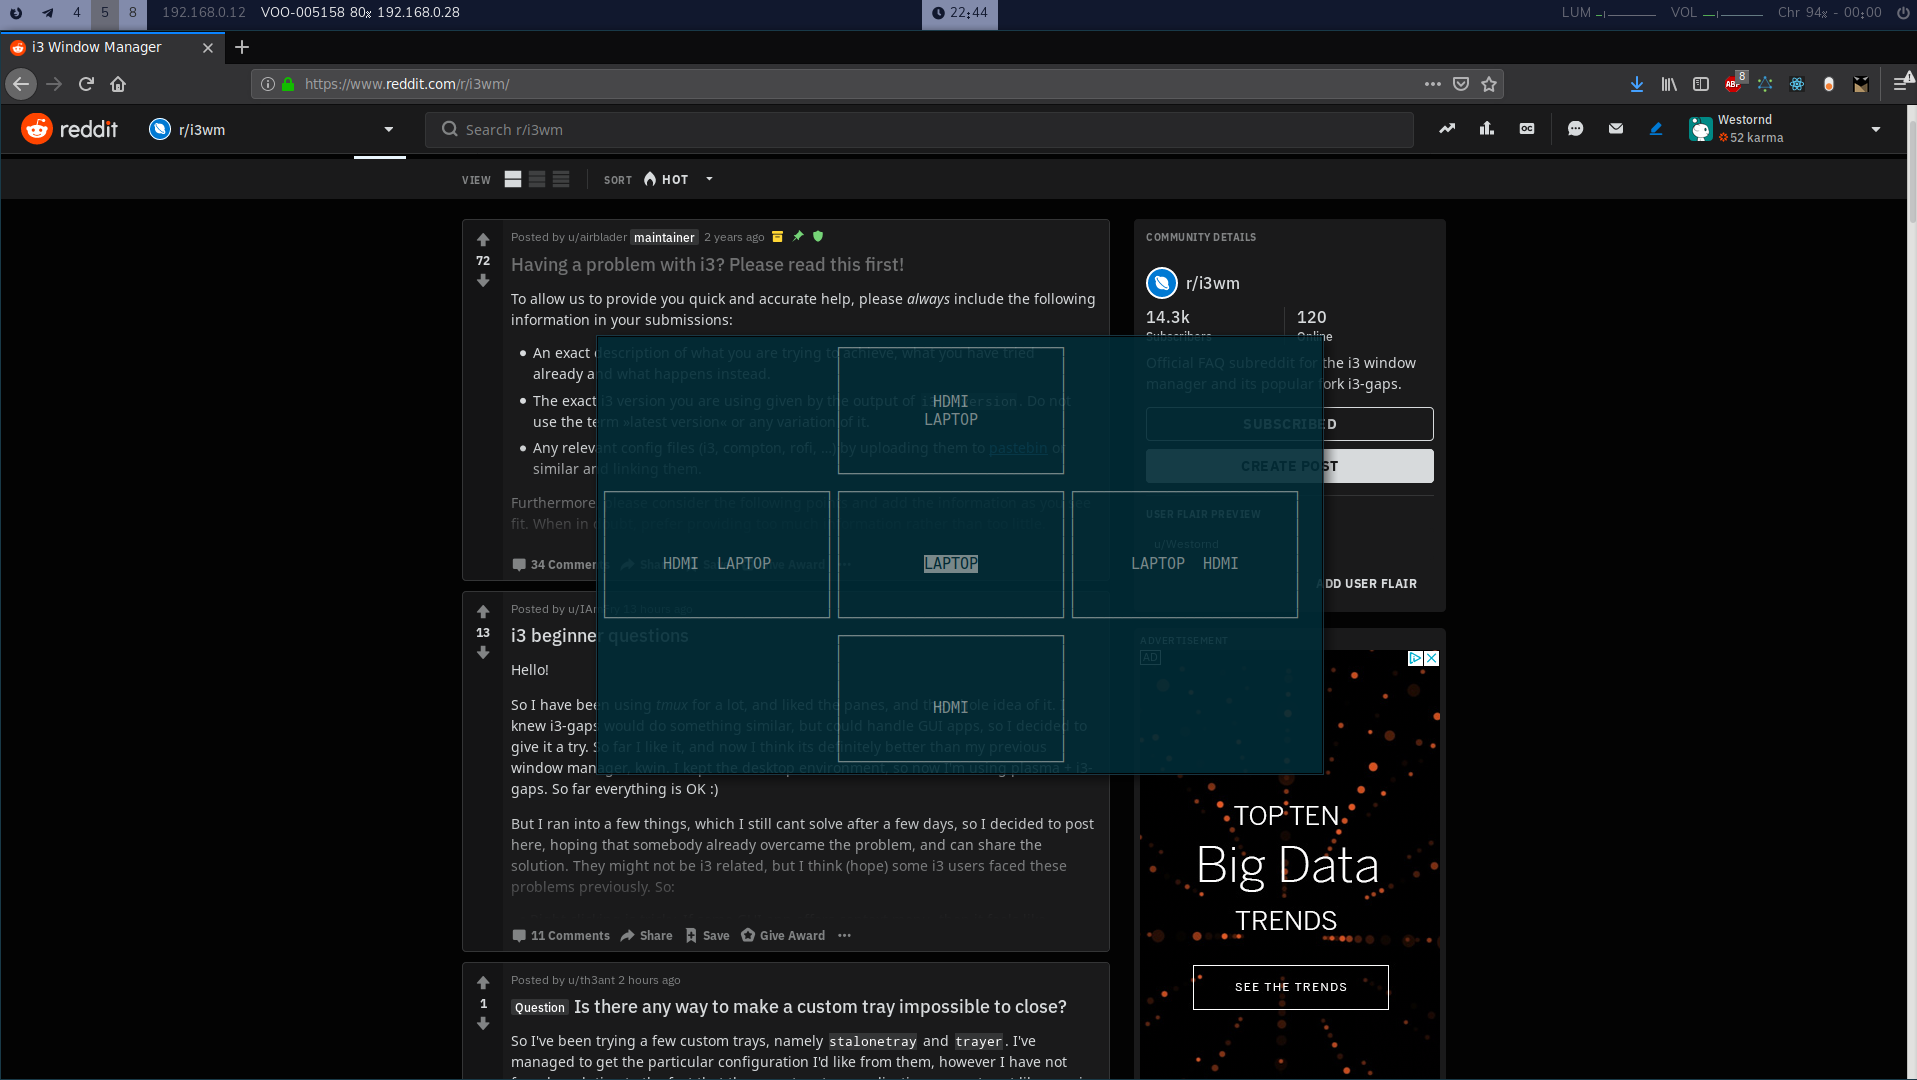
Task: Go back to the previous page
Action: tap(21, 84)
